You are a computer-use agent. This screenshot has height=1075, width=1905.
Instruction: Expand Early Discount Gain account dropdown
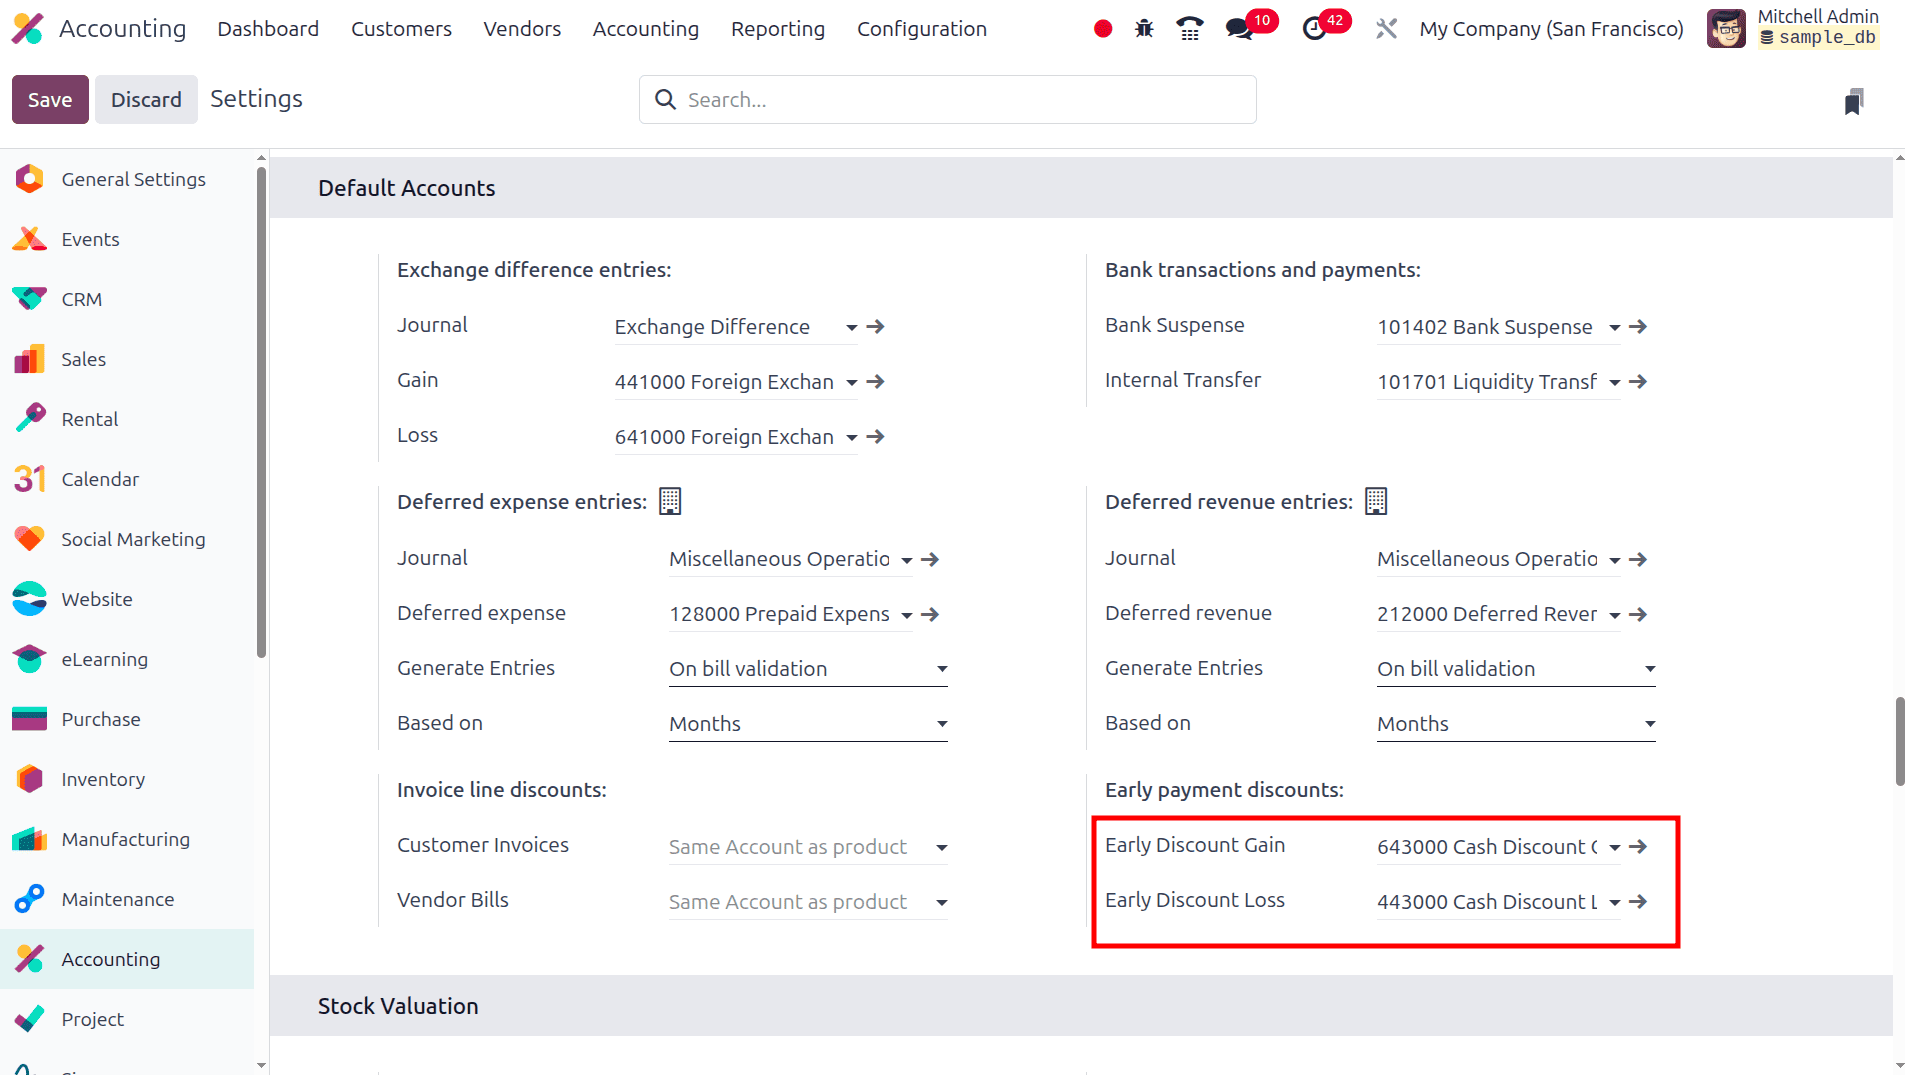pos(1614,848)
